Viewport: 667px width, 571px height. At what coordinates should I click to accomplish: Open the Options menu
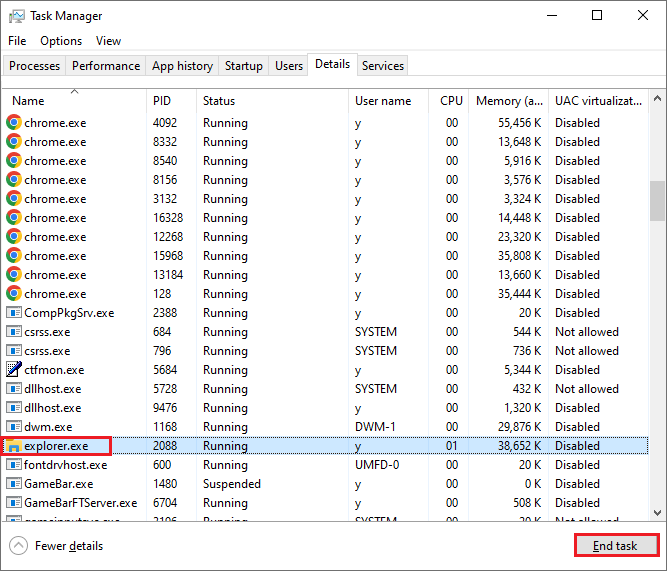pyautogui.click(x=61, y=41)
